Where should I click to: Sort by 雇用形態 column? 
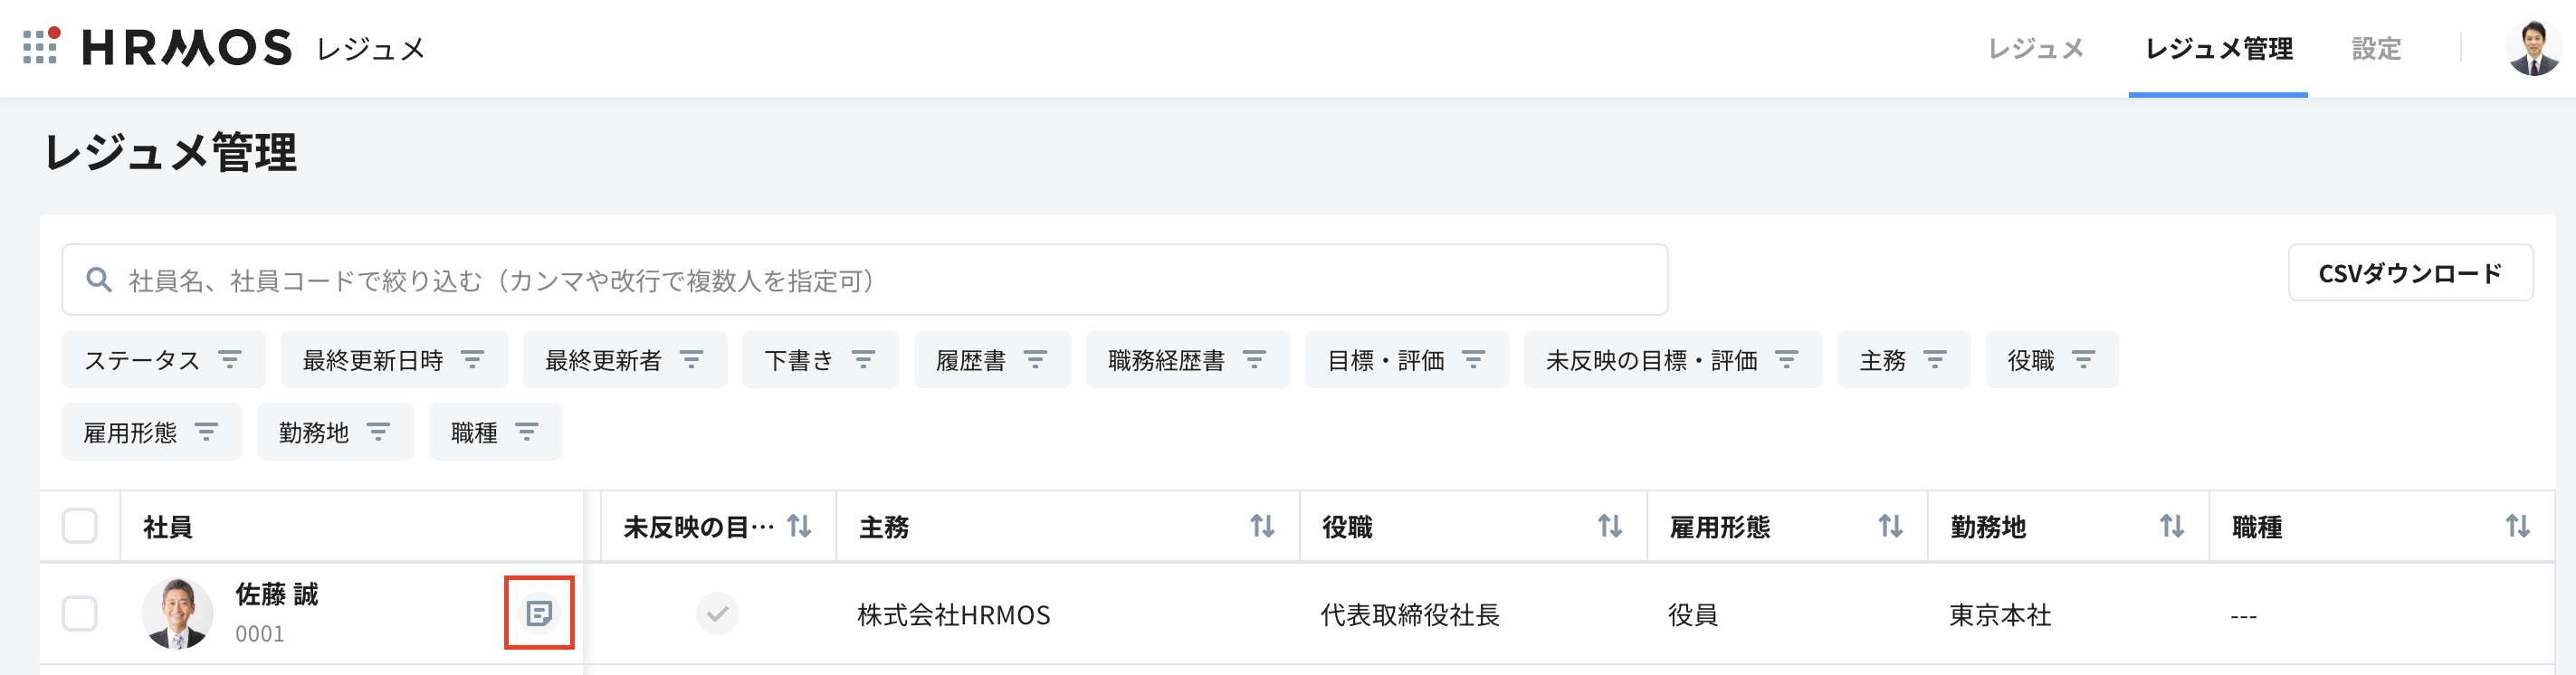1889,526
